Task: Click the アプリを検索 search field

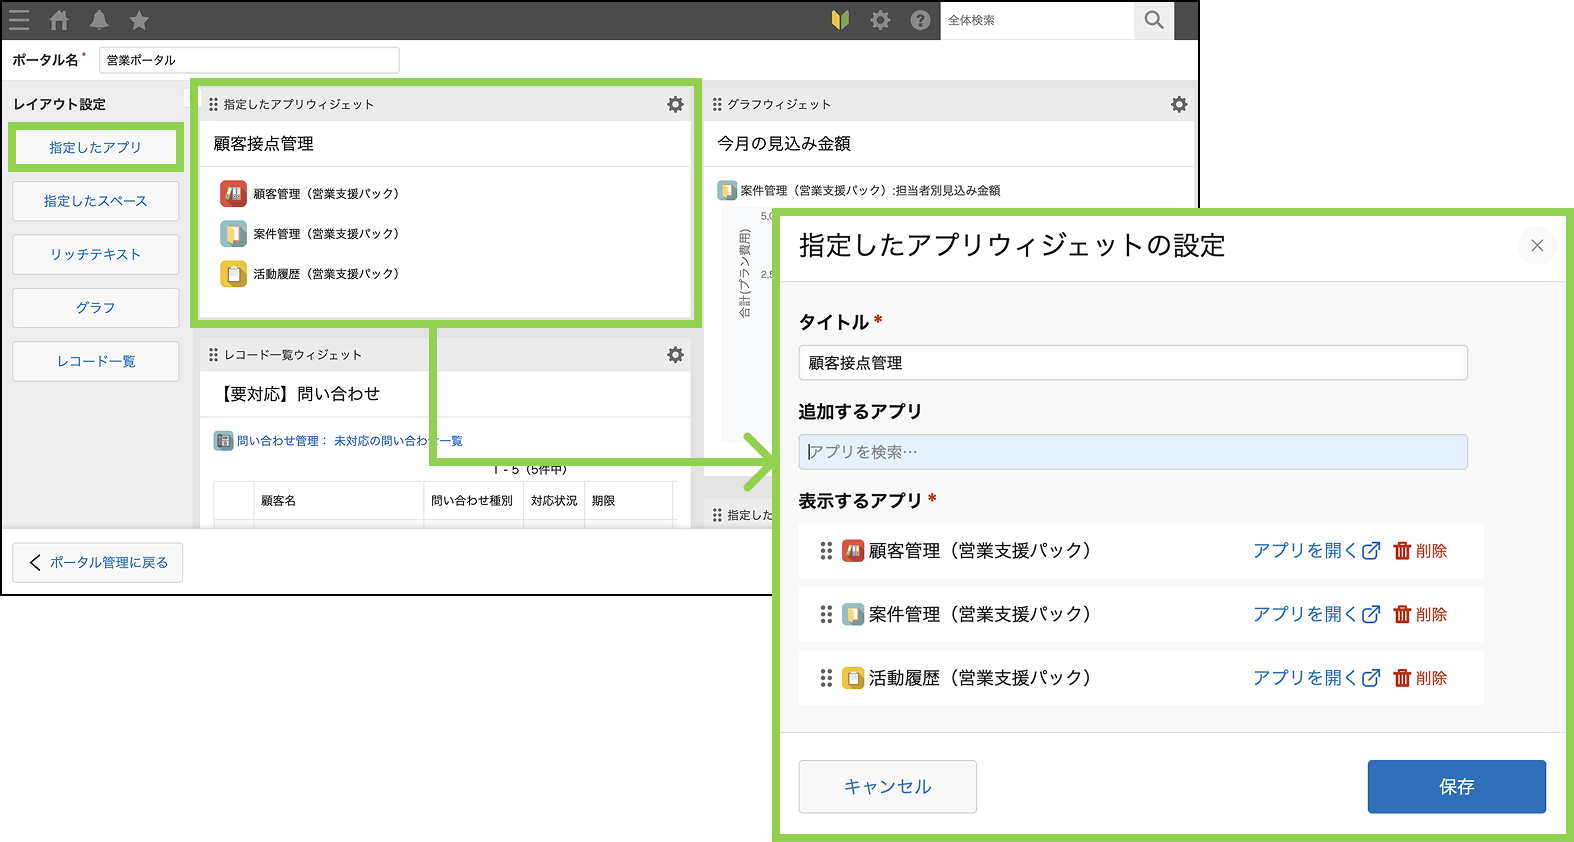Action: point(1132,452)
